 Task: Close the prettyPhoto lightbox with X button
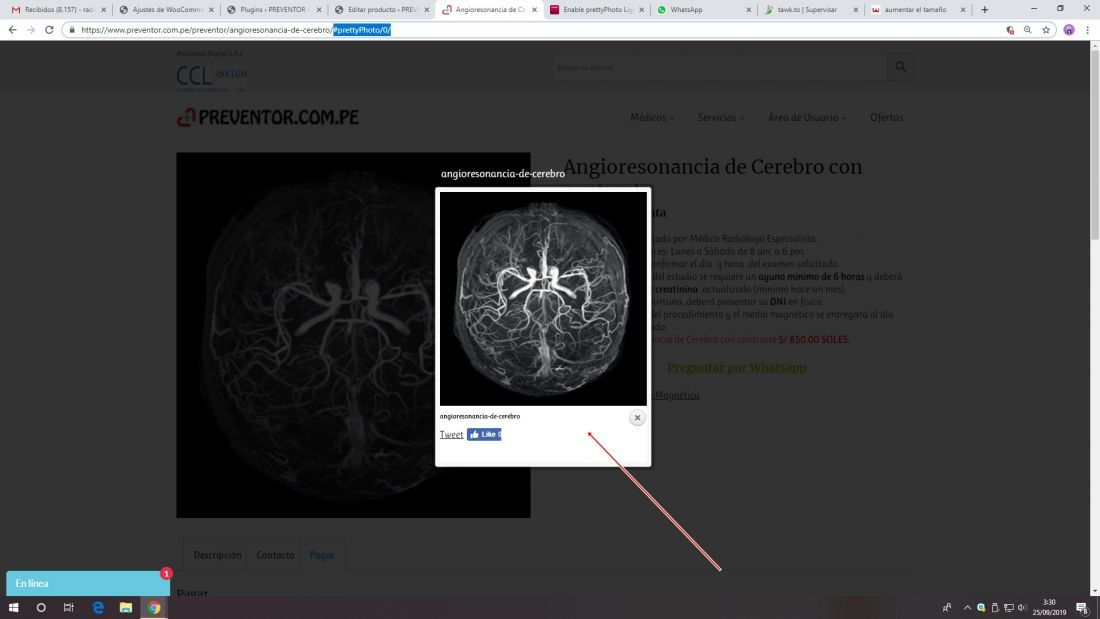637,418
